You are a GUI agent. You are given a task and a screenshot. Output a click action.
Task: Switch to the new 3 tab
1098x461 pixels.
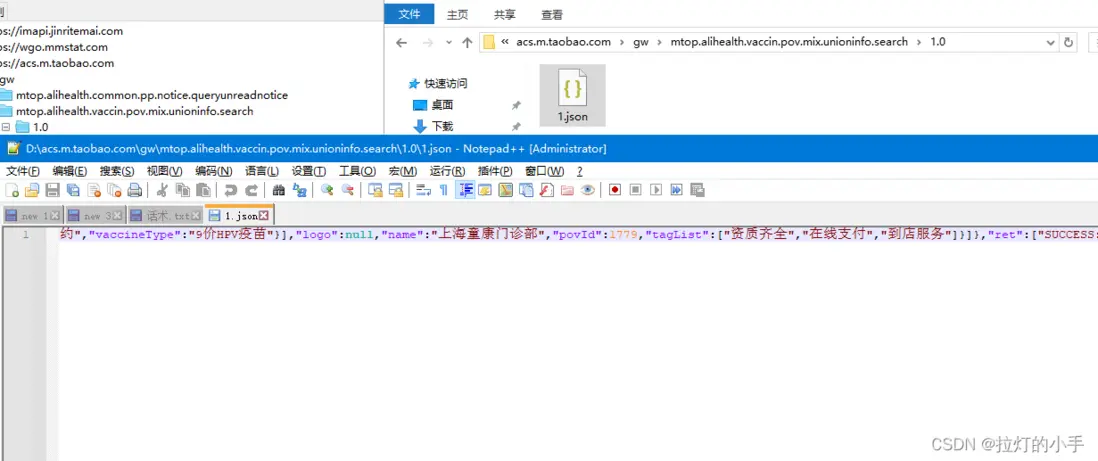click(95, 215)
